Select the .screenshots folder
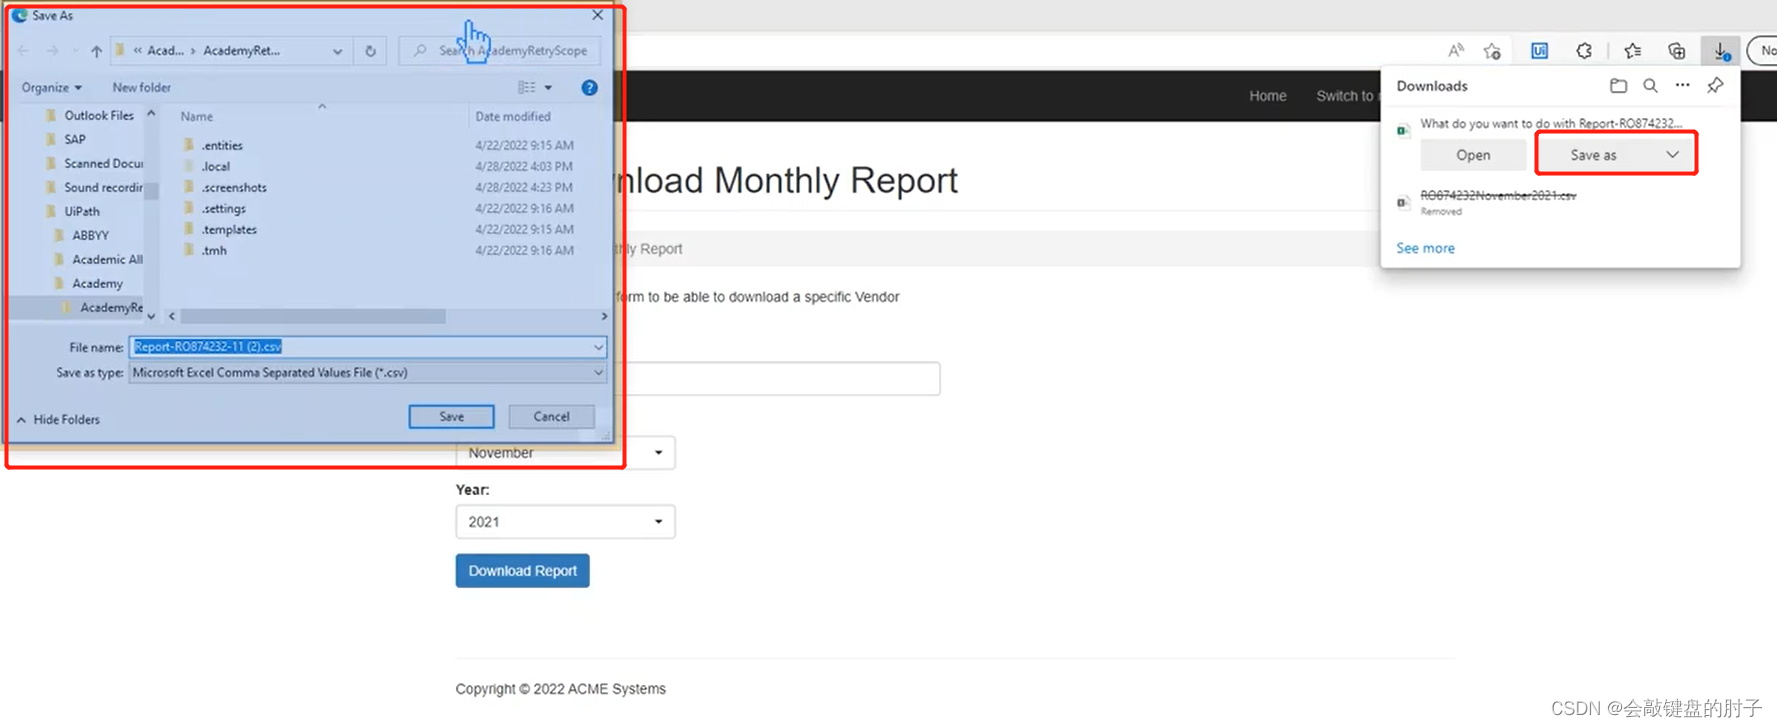Viewport: 1777px width, 727px height. tap(234, 188)
